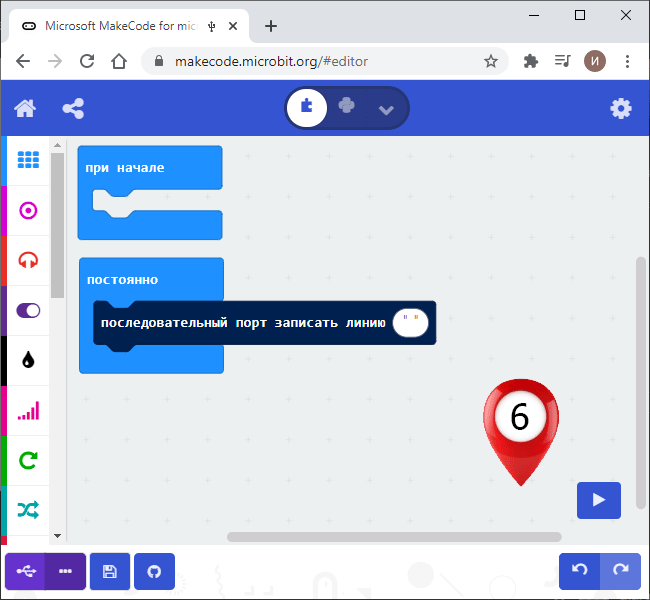Open the Loops category
This screenshot has width=650, height=600.
(28, 461)
